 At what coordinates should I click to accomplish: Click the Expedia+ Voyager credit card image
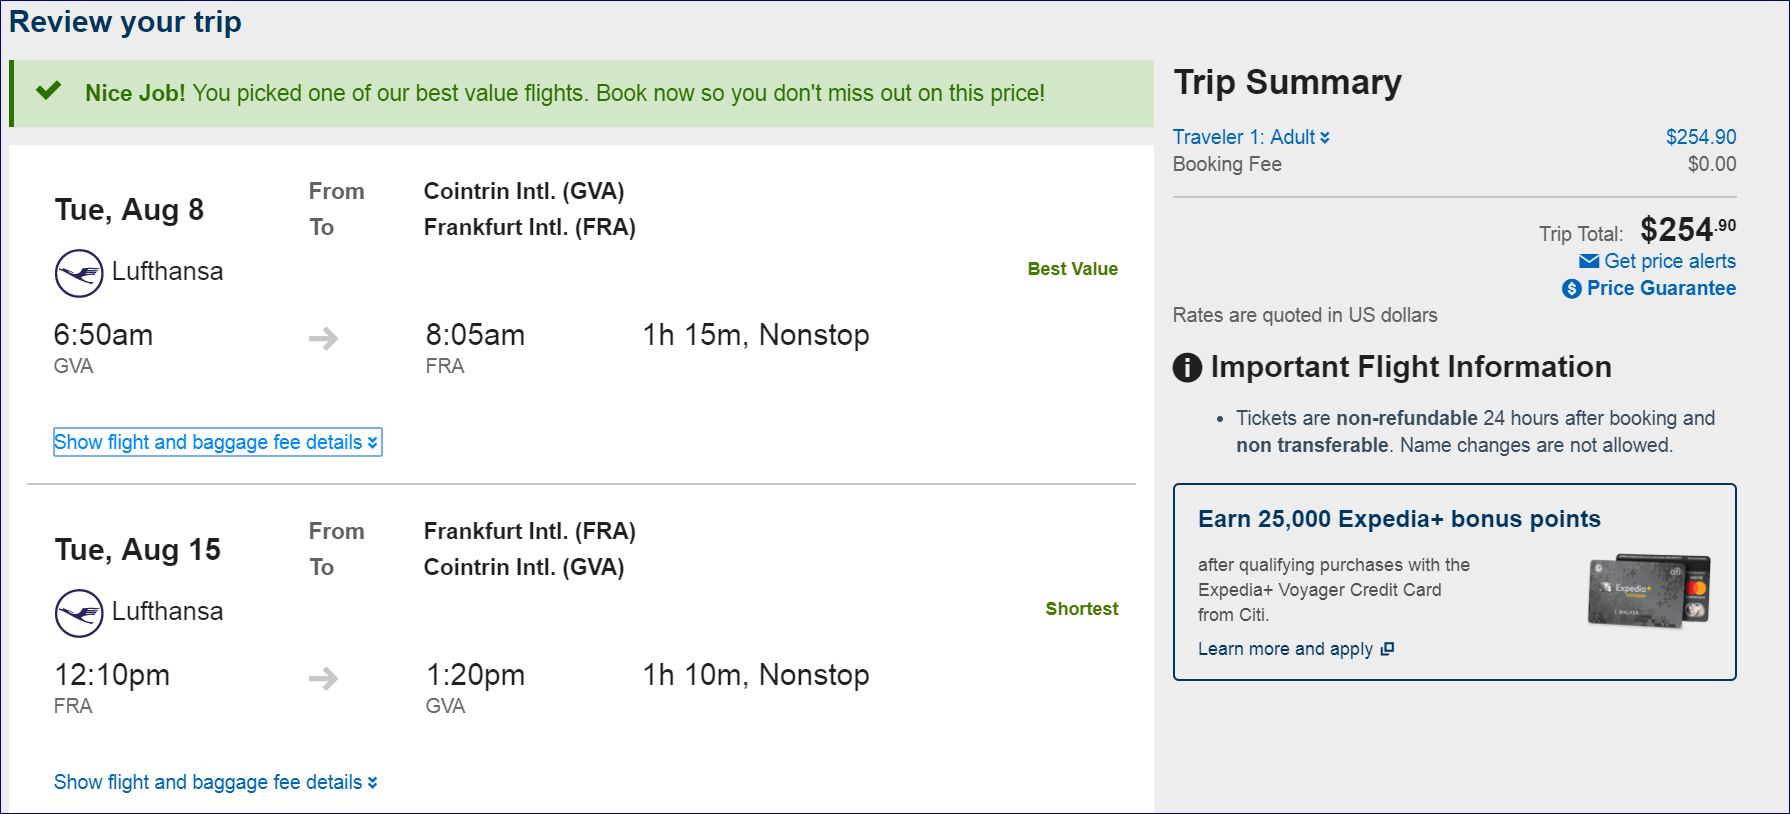[x=1649, y=591]
